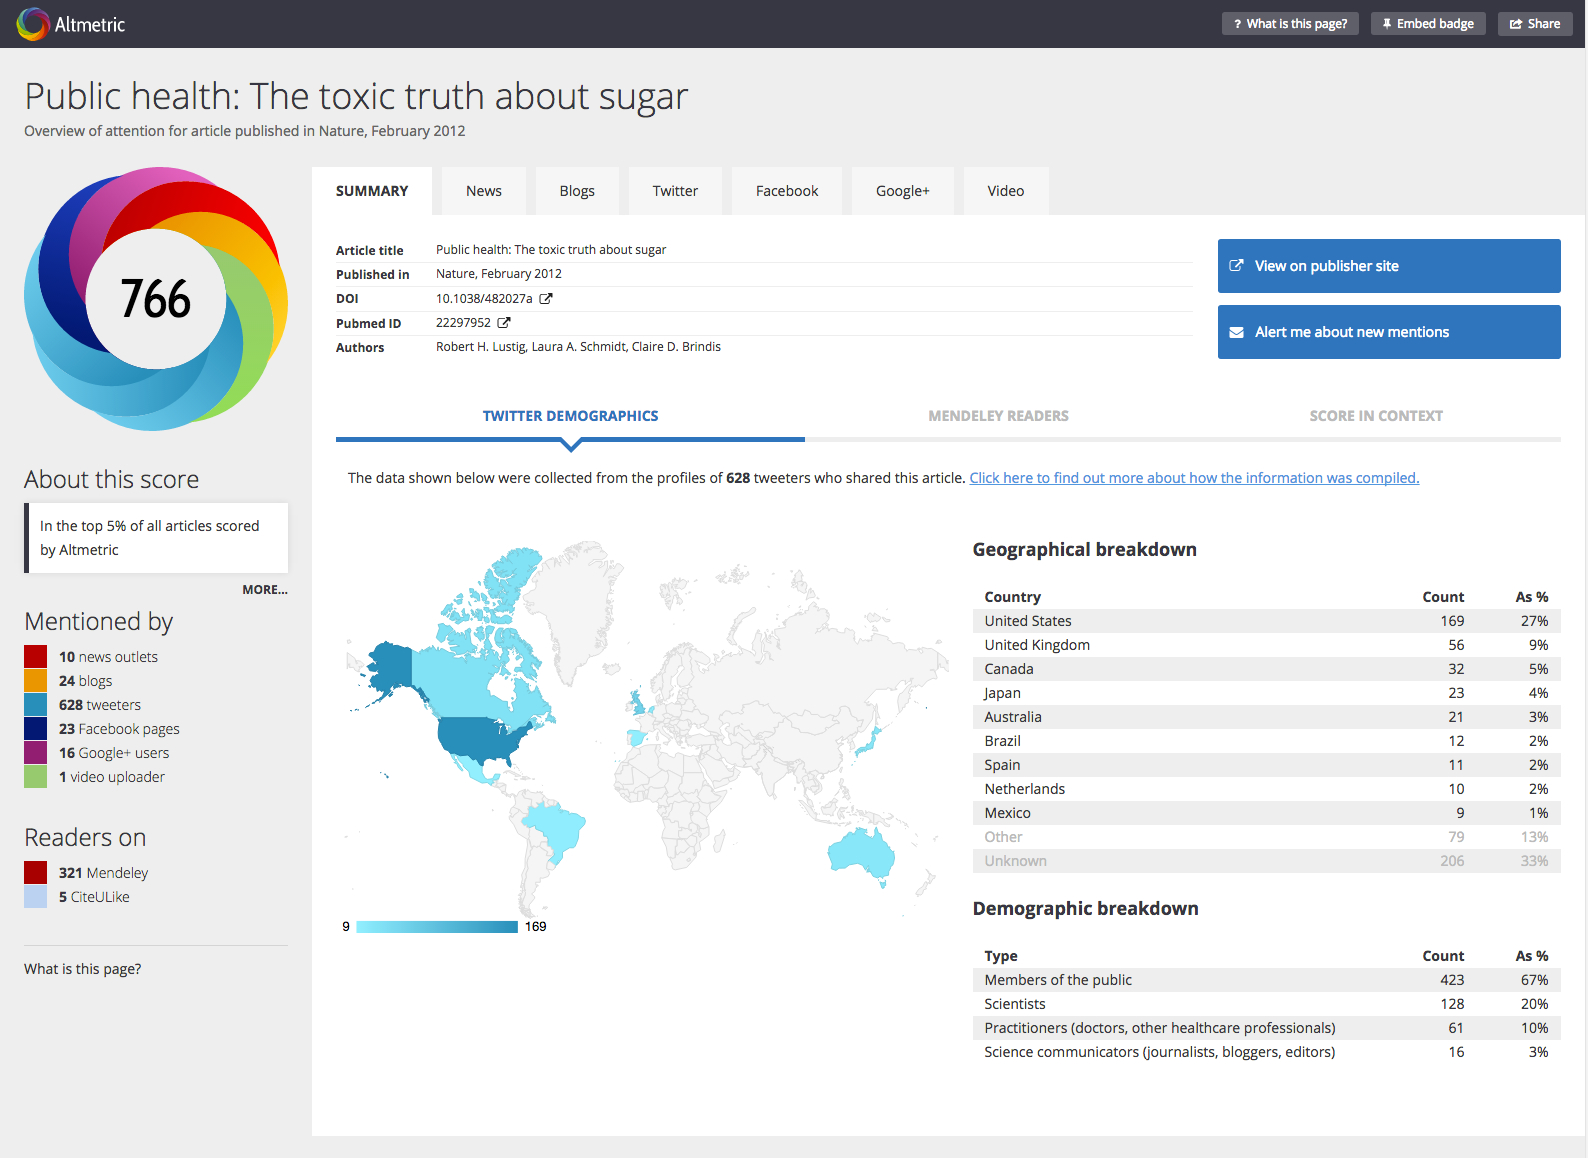The height and width of the screenshot is (1158, 1588).
Task: Switch to the Blogs tab
Action: click(577, 191)
